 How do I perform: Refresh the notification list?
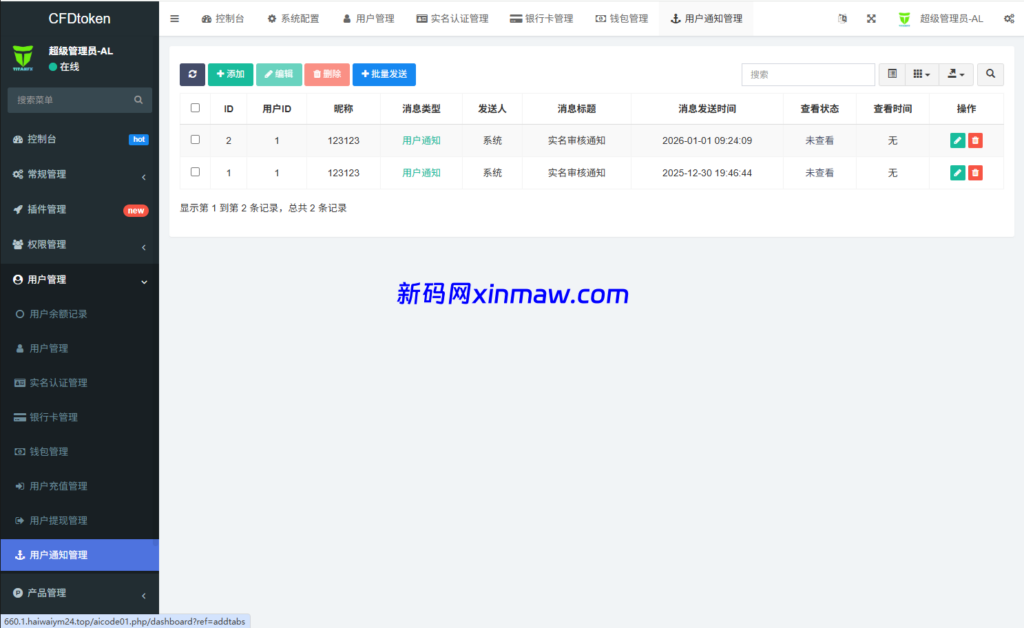pos(190,74)
